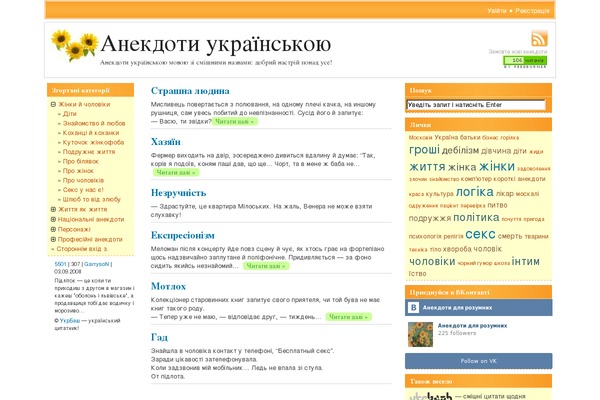Select the дебілізм tag
This screenshot has width=600, height=400.
[460, 151]
